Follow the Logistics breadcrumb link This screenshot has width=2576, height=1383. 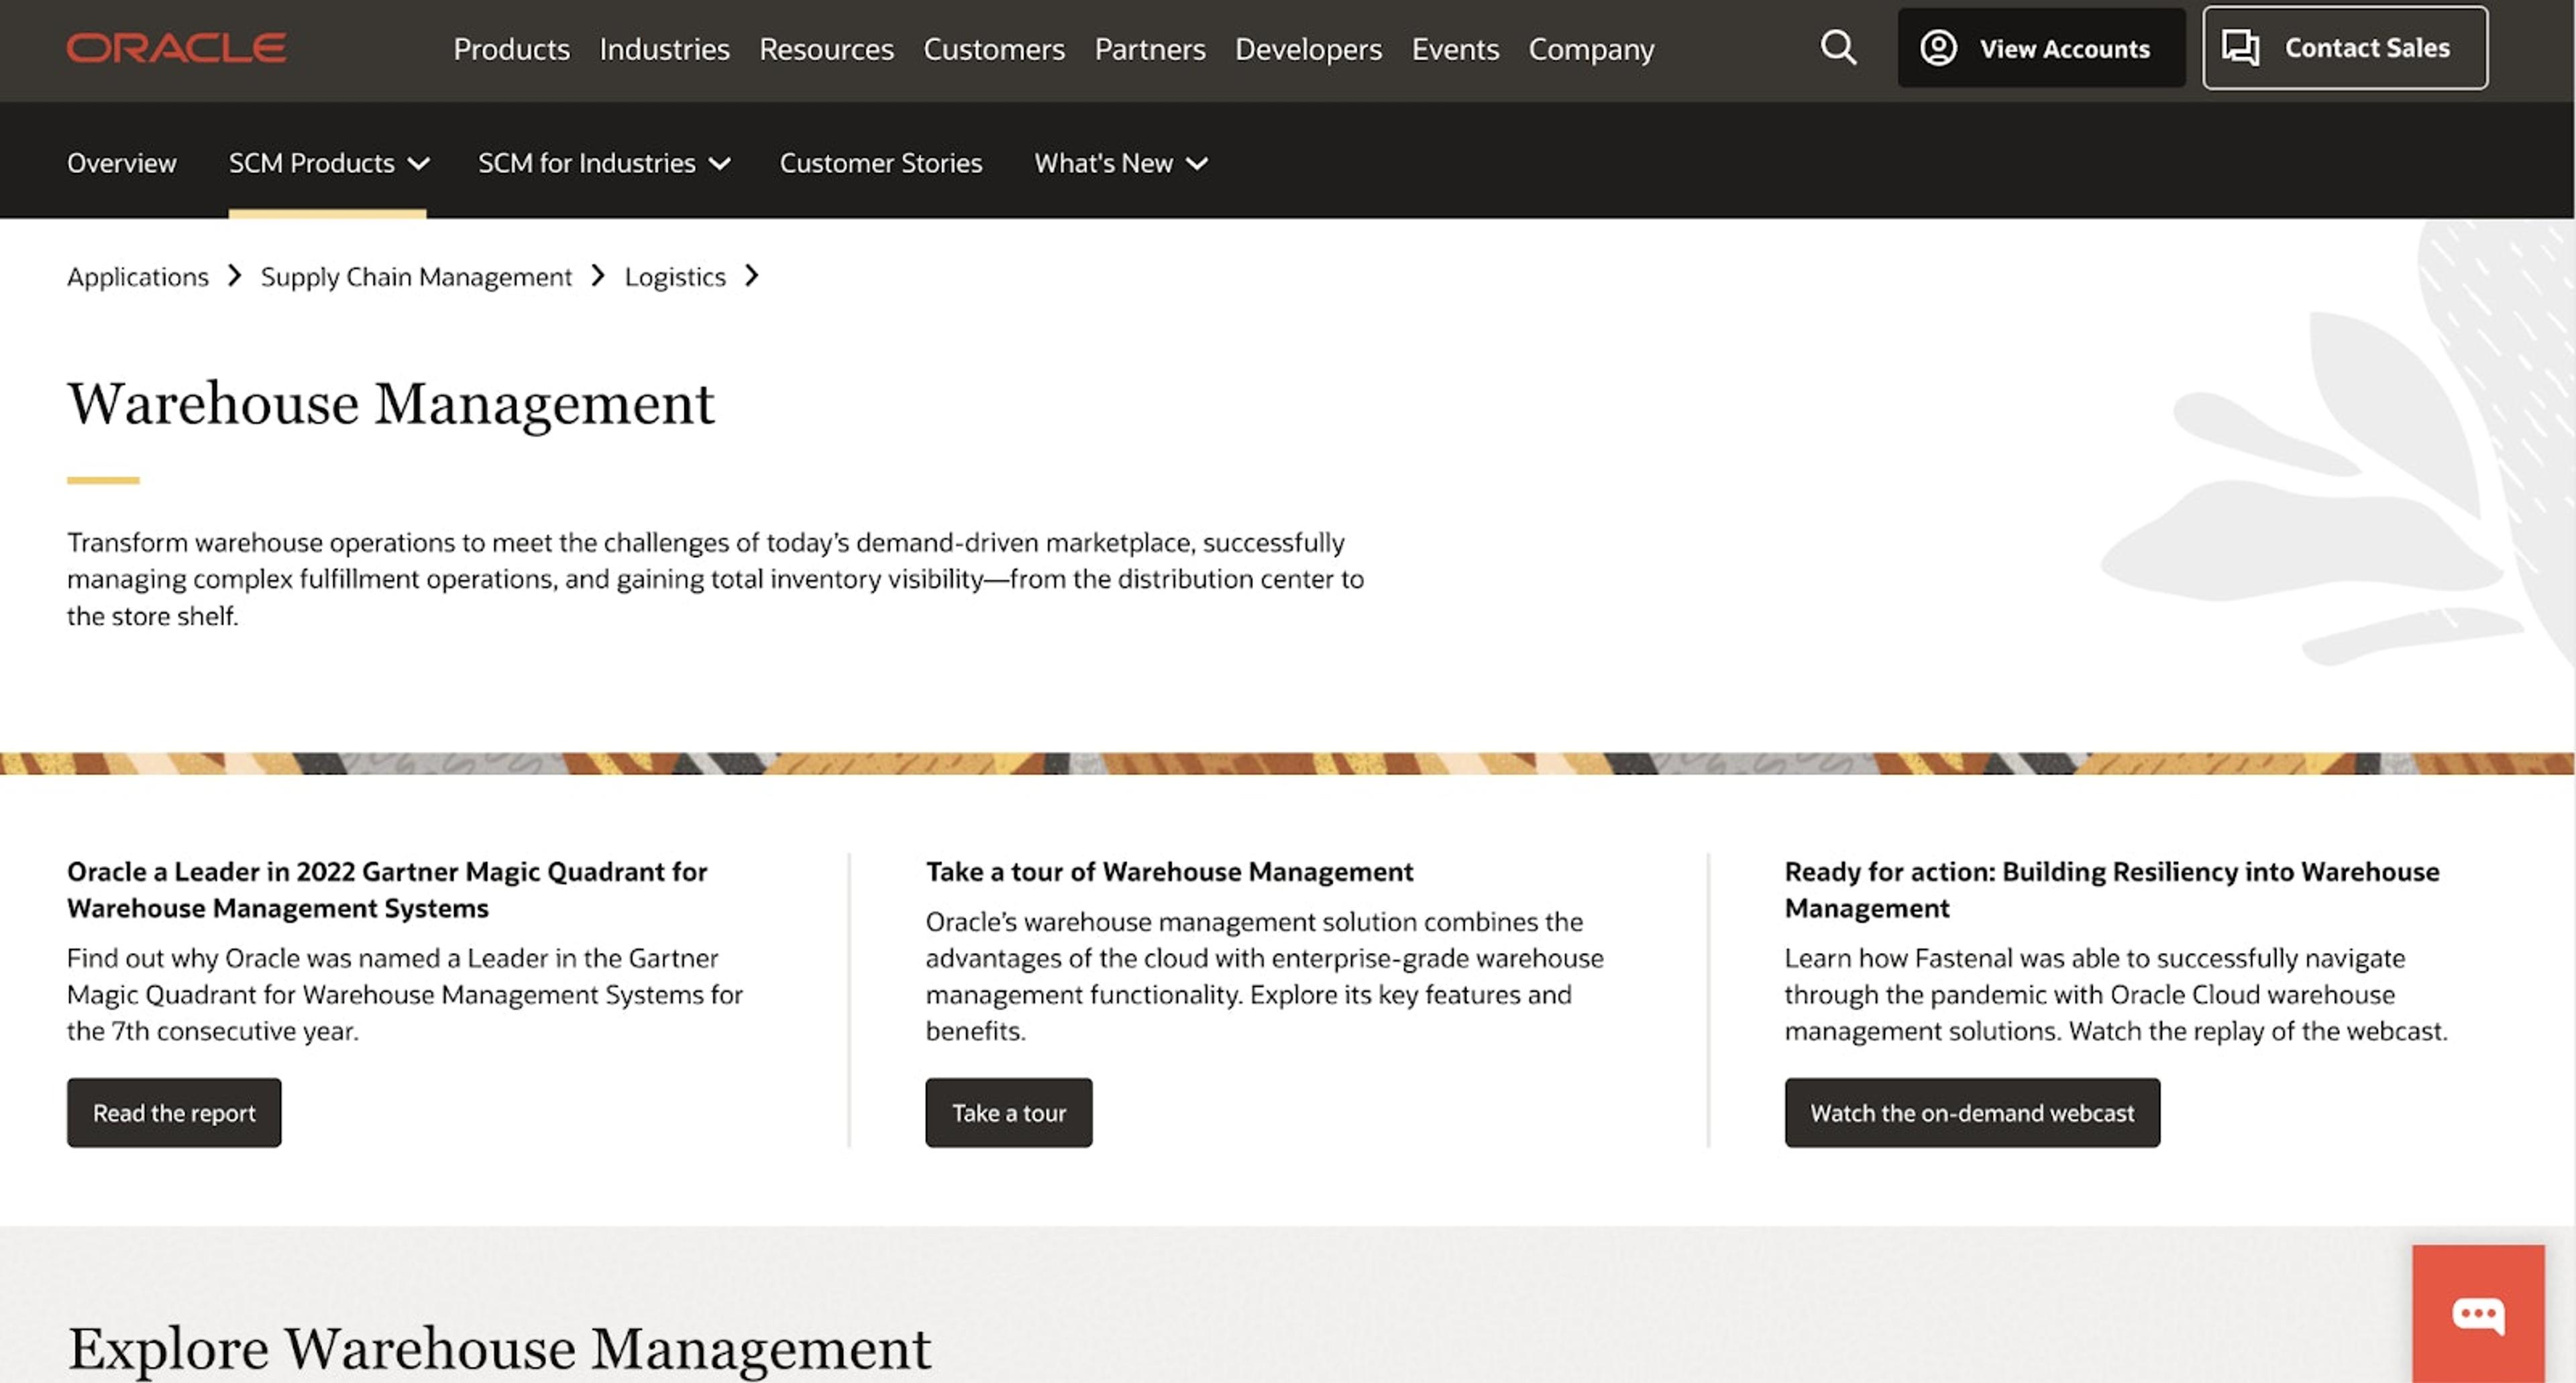tap(675, 277)
